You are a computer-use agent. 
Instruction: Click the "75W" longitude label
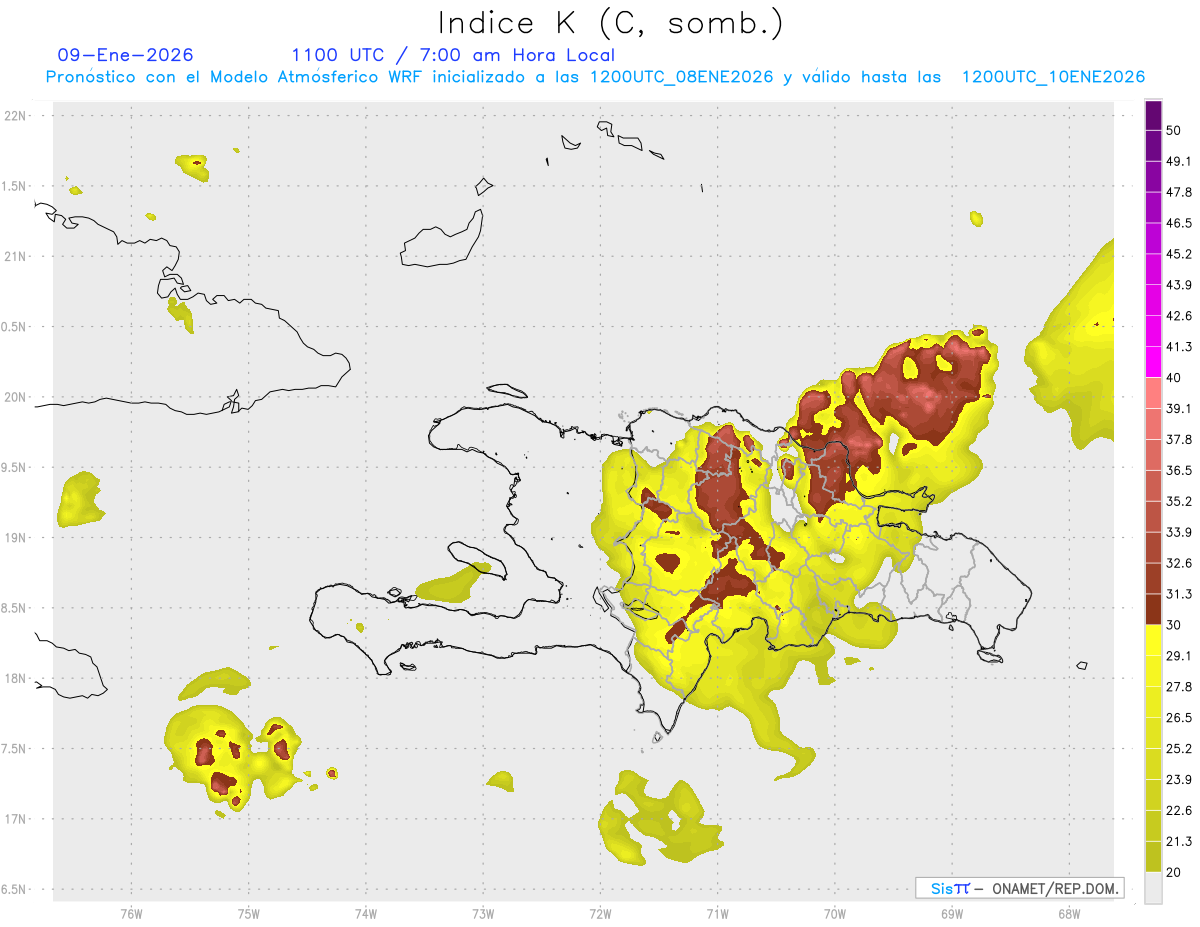248,913
